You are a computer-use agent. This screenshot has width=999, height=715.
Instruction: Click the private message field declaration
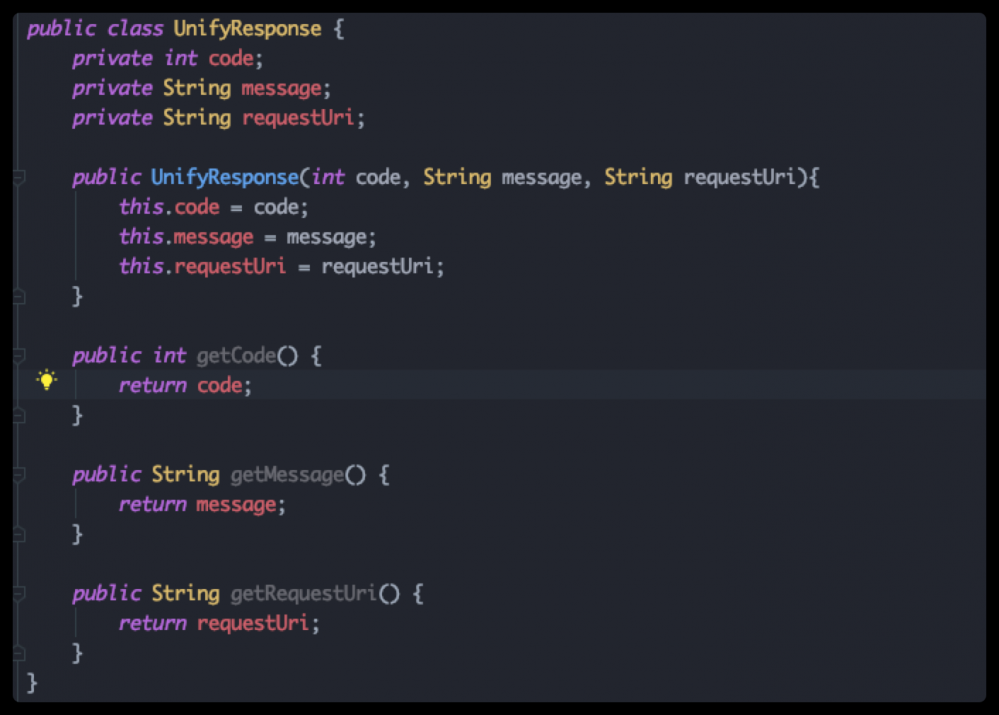pos(281,88)
